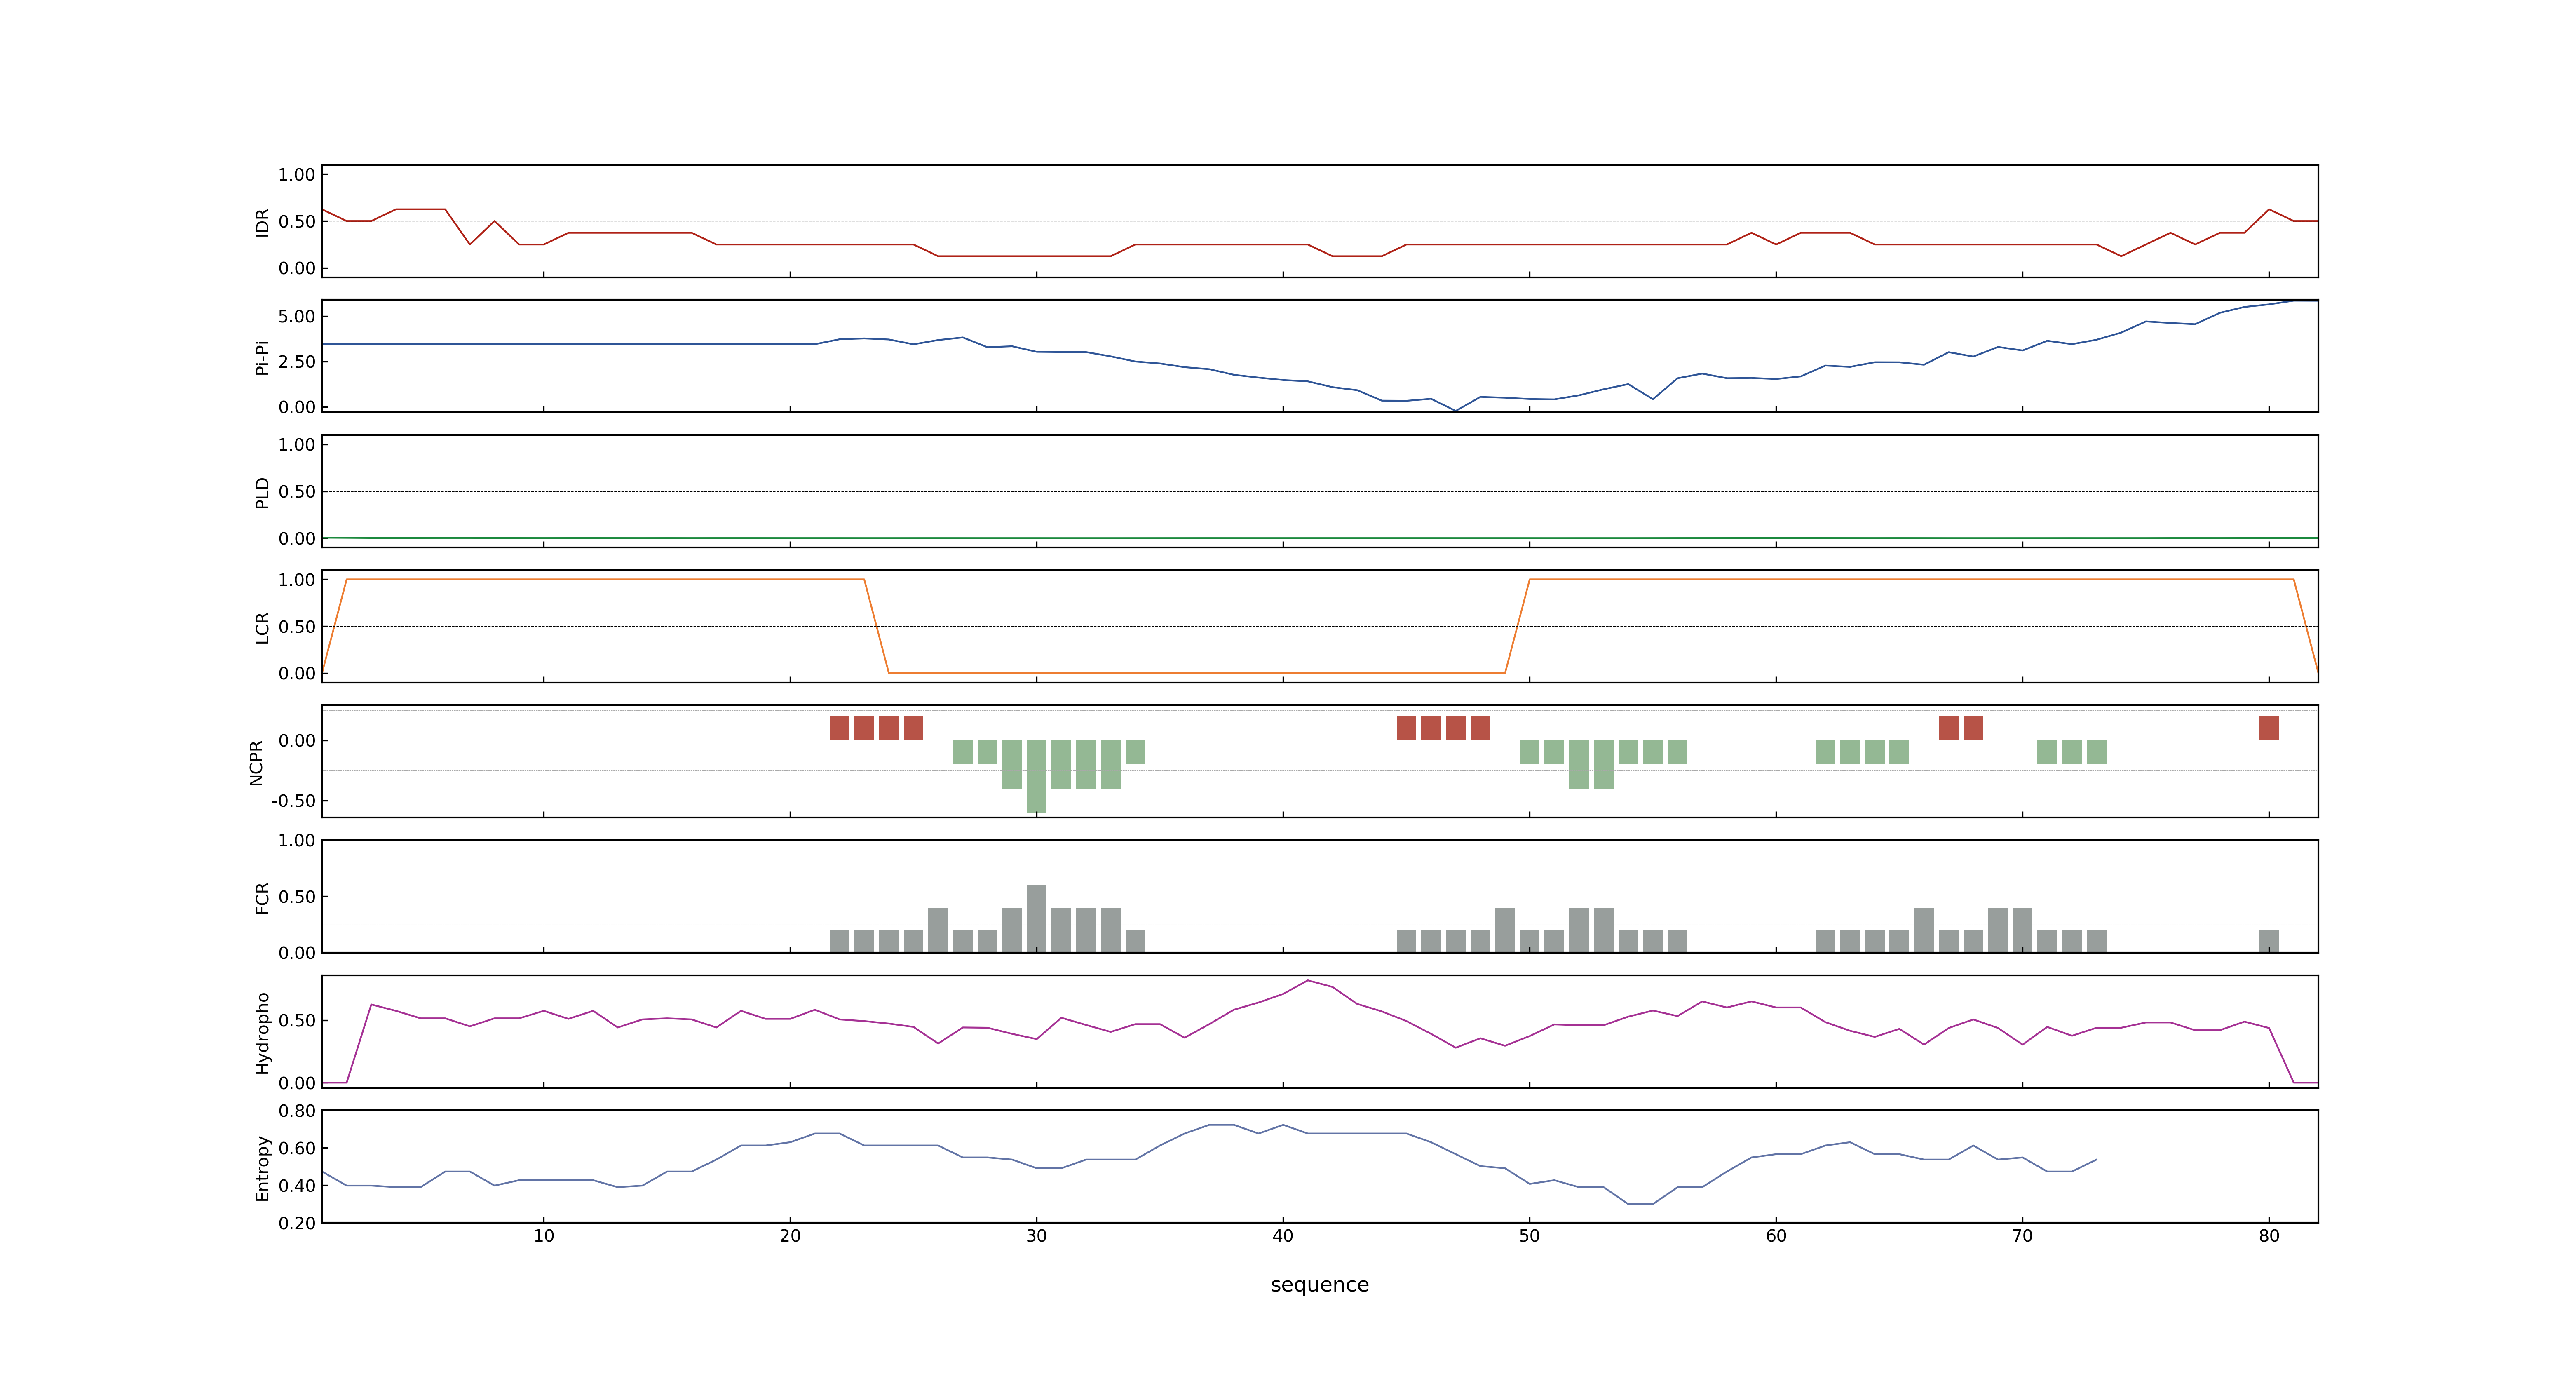The width and height of the screenshot is (2576, 1374).
Task: Click the 1.00 tick on FCR axis
Action: [x=297, y=840]
